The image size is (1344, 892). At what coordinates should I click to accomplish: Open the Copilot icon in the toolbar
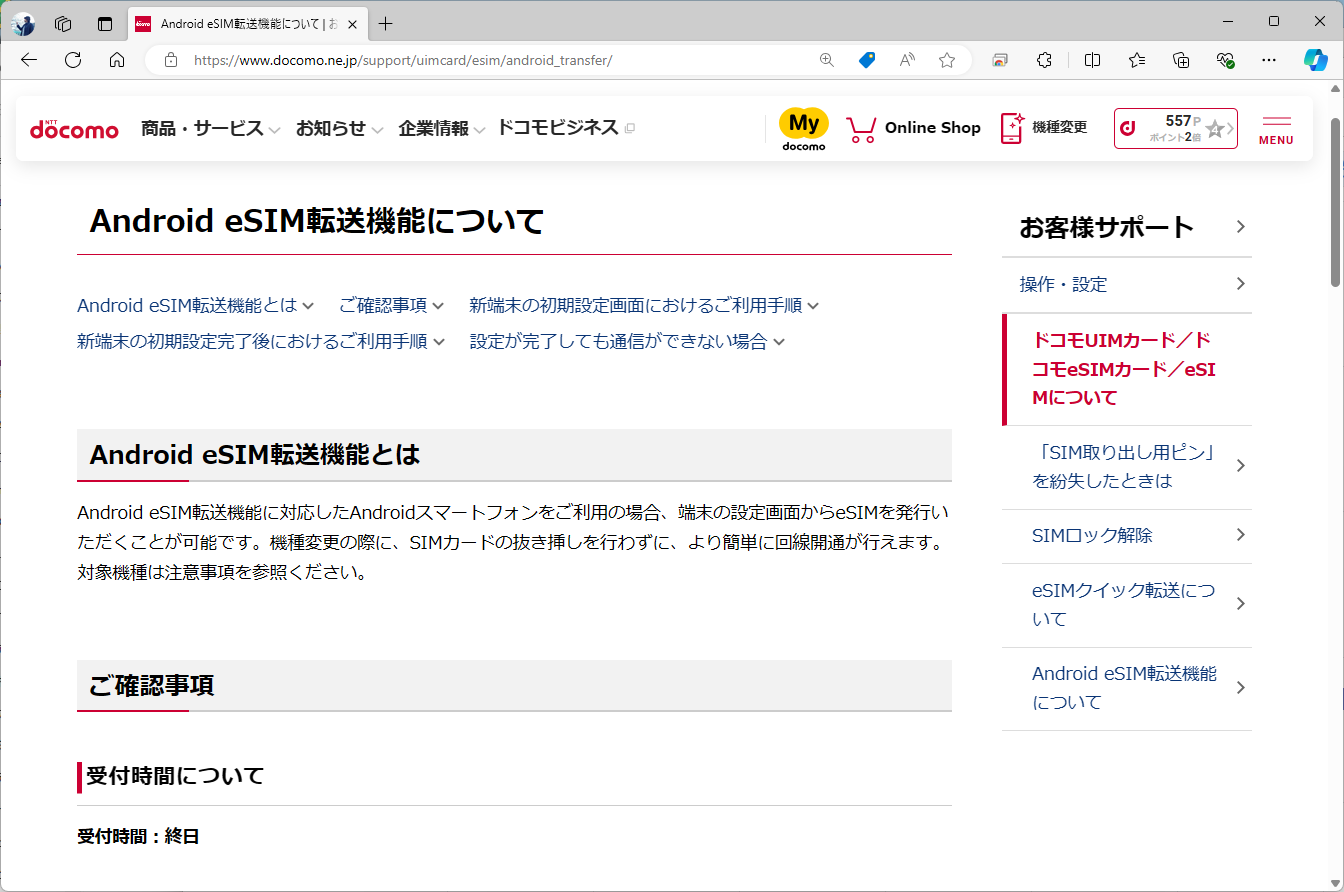click(x=1315, y=60)
